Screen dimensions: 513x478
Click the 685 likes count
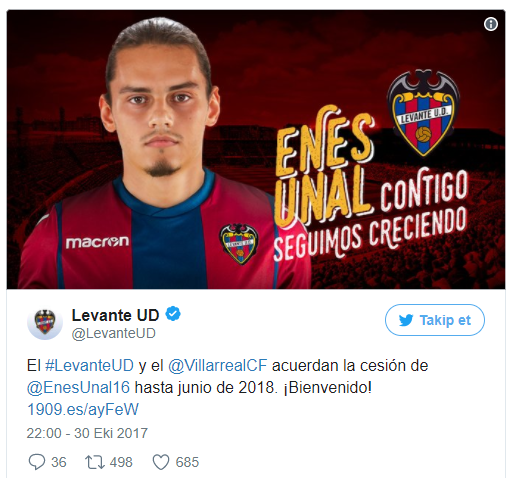[x=187, y=462]
